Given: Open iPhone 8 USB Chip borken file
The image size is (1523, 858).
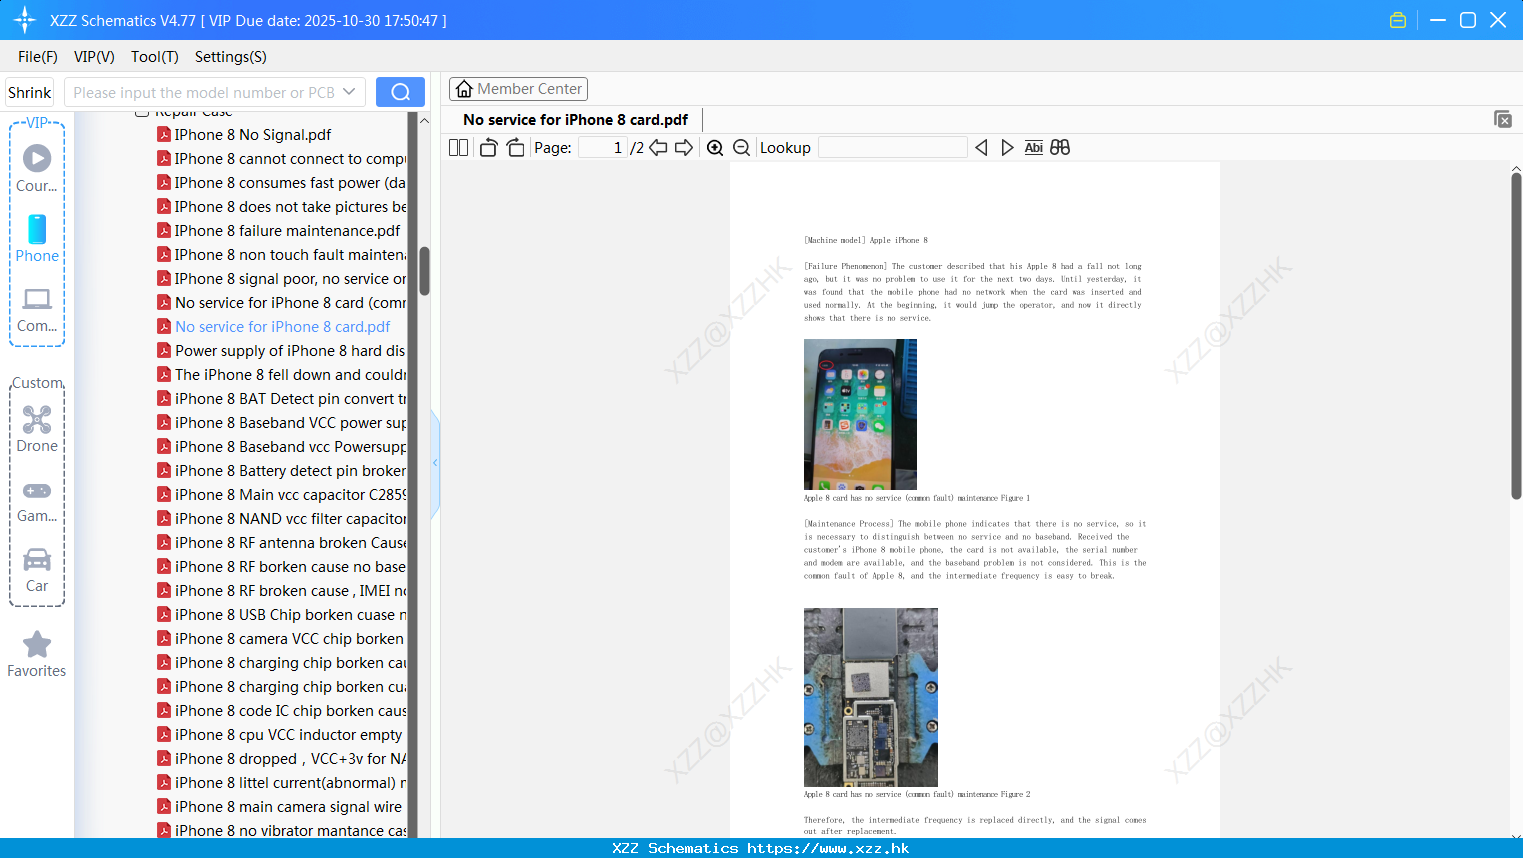Looking at the screenshot, I should [x=290, y=614].
